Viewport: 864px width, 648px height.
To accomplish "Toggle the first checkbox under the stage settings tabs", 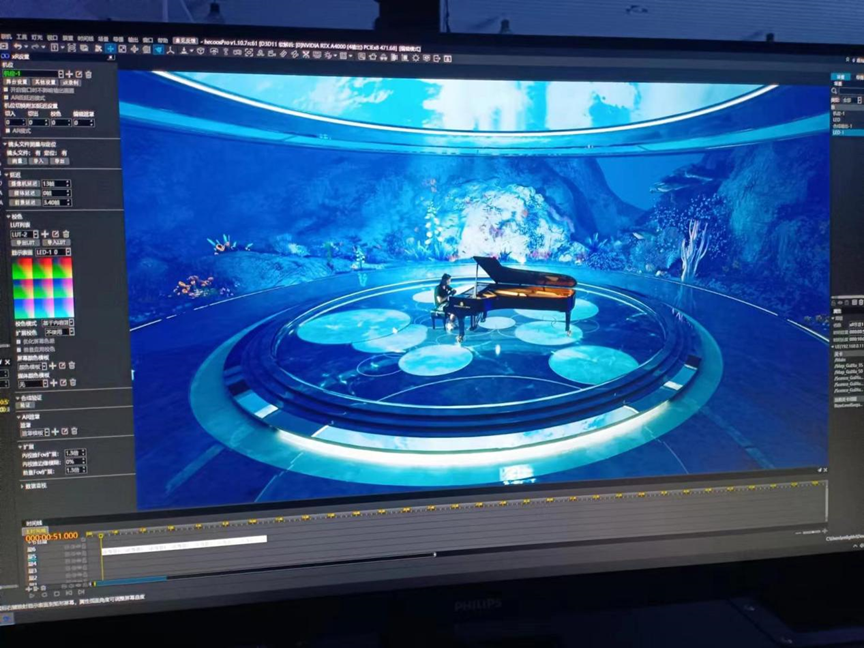I will [6, 90].
